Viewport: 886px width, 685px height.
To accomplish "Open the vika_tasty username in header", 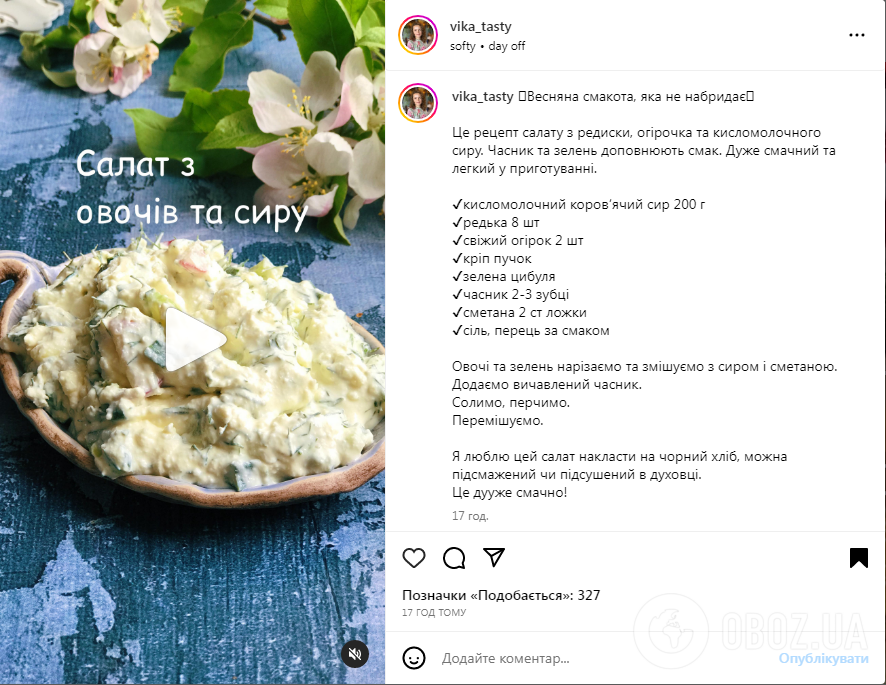I will (480, 27).
